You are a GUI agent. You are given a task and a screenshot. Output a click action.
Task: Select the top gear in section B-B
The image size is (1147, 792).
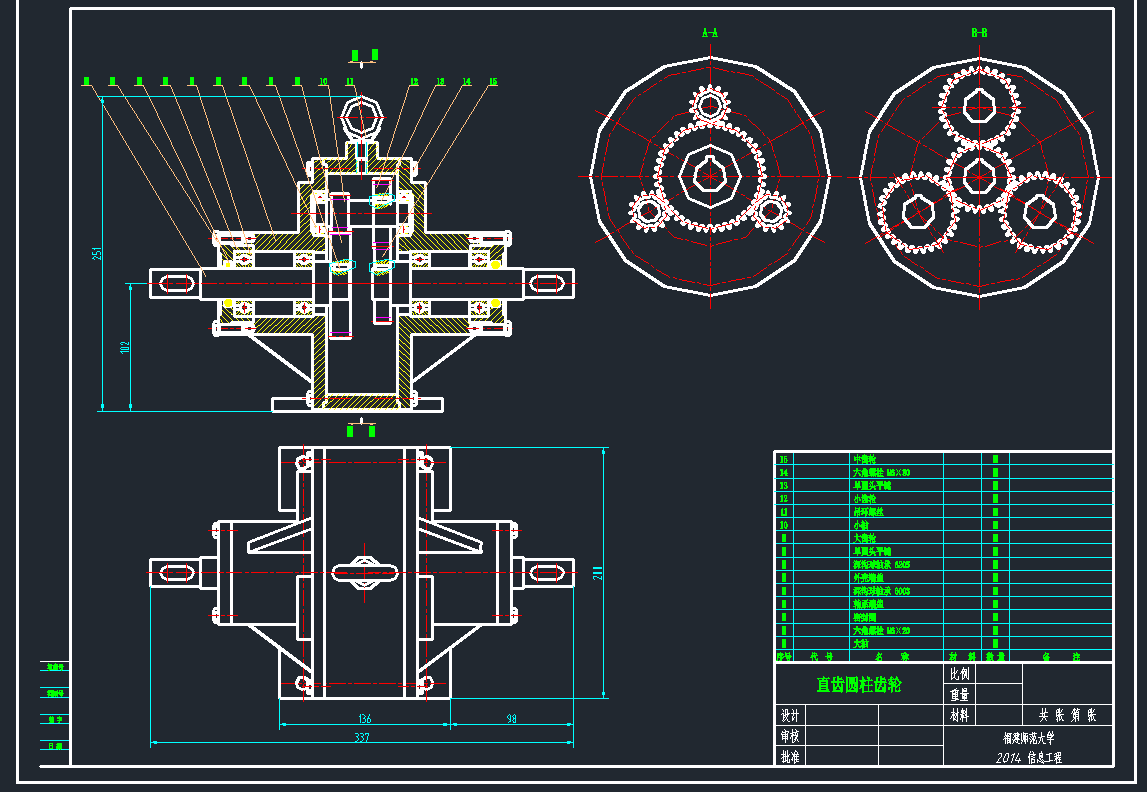[979, 107]
